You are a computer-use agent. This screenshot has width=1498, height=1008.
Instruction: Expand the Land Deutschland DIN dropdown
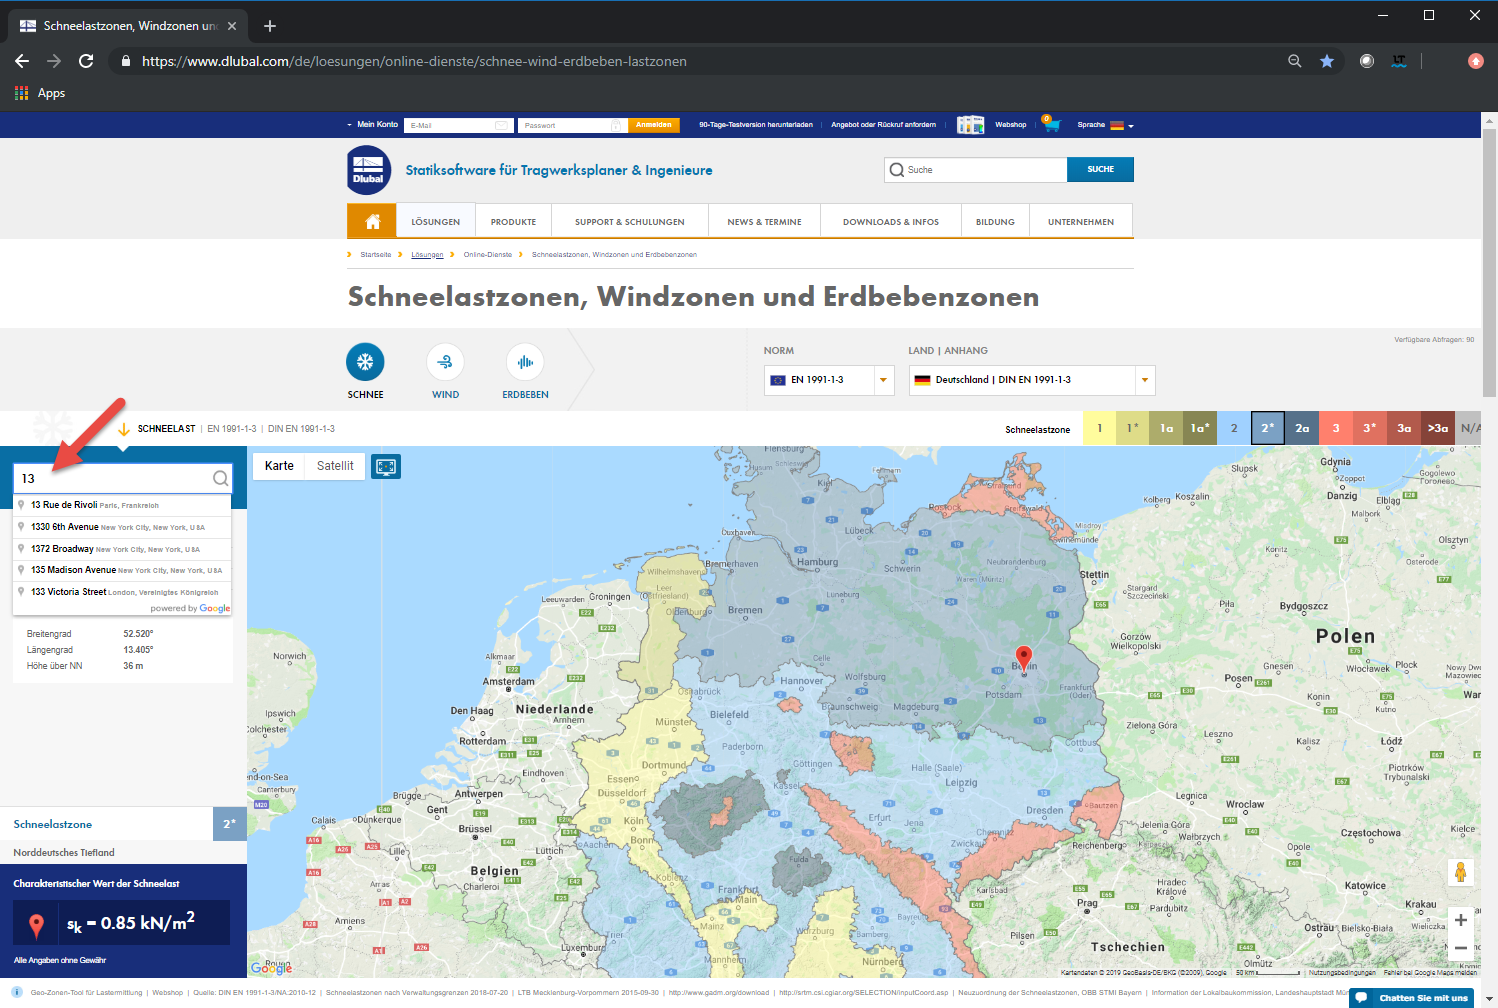[x=1032, y=380]
